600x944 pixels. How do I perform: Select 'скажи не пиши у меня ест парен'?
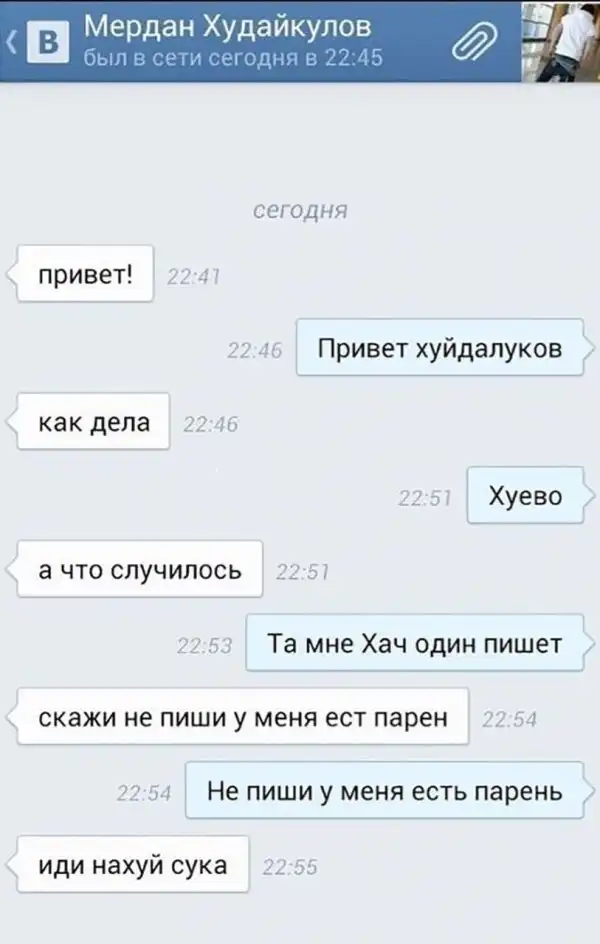(243, 716)
